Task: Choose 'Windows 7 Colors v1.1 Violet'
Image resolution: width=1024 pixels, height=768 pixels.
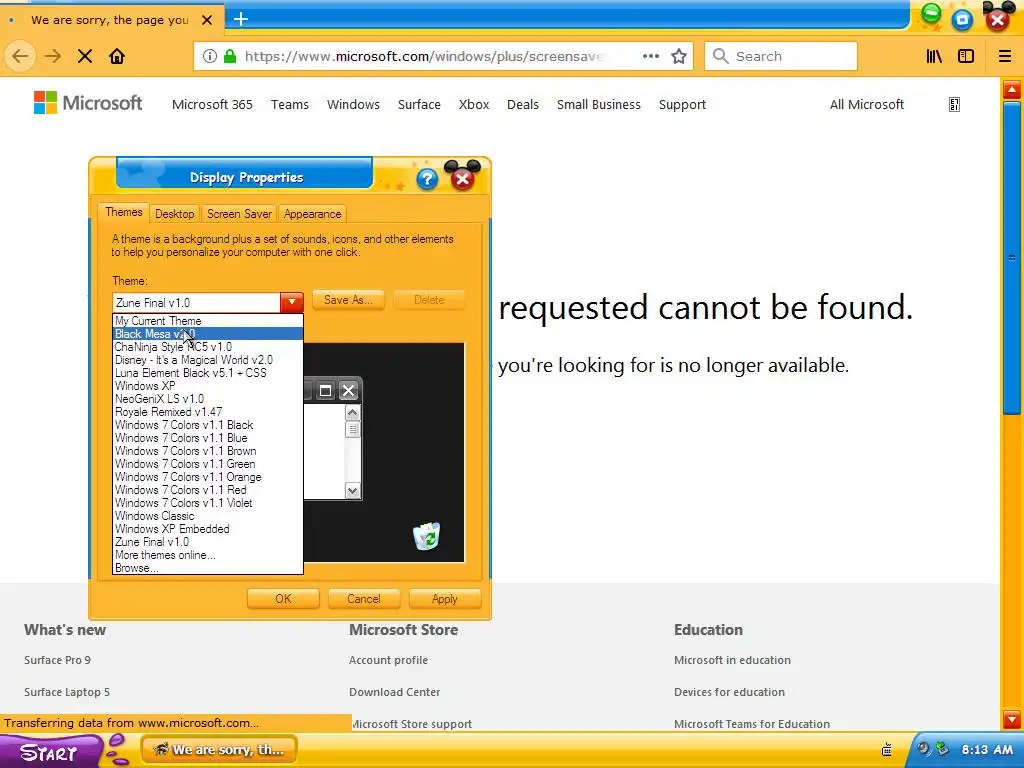Action: pyautogui.click(x=208, y=503)
